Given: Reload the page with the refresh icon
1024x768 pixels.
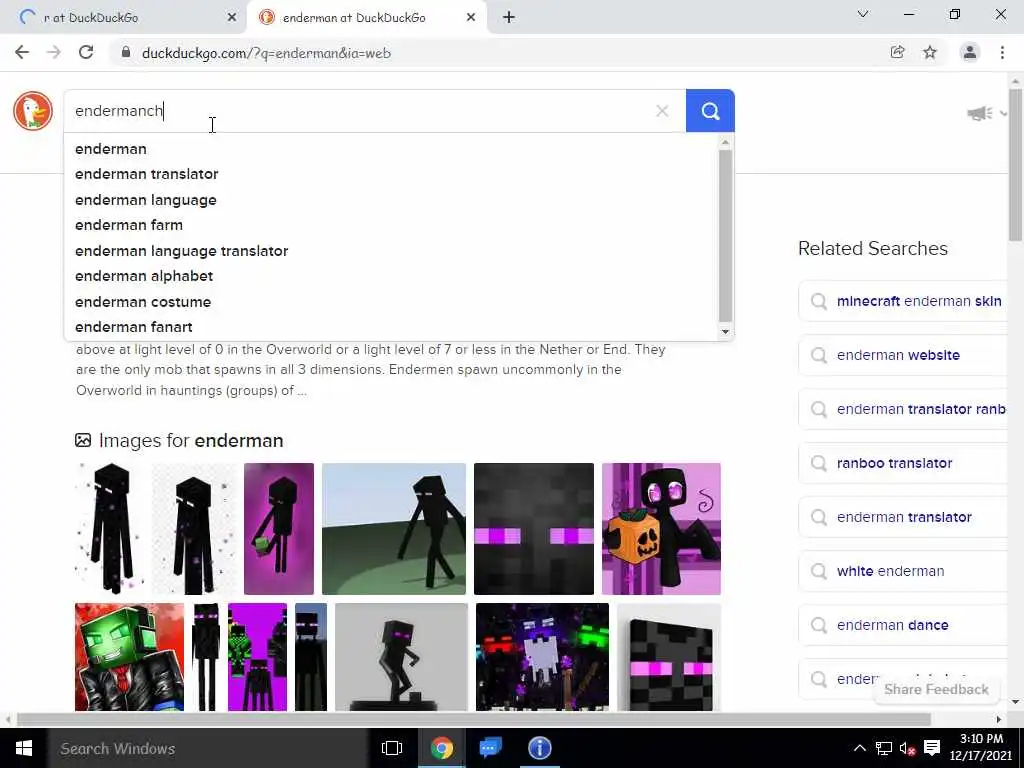Looking at the screenshot, I should pyautogui.click(x=86, y=53).
